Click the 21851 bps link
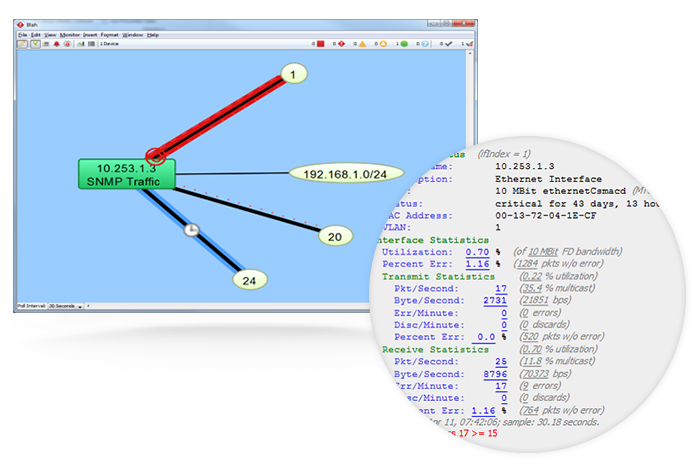This screenshot has height=475, width=695. 535,300
